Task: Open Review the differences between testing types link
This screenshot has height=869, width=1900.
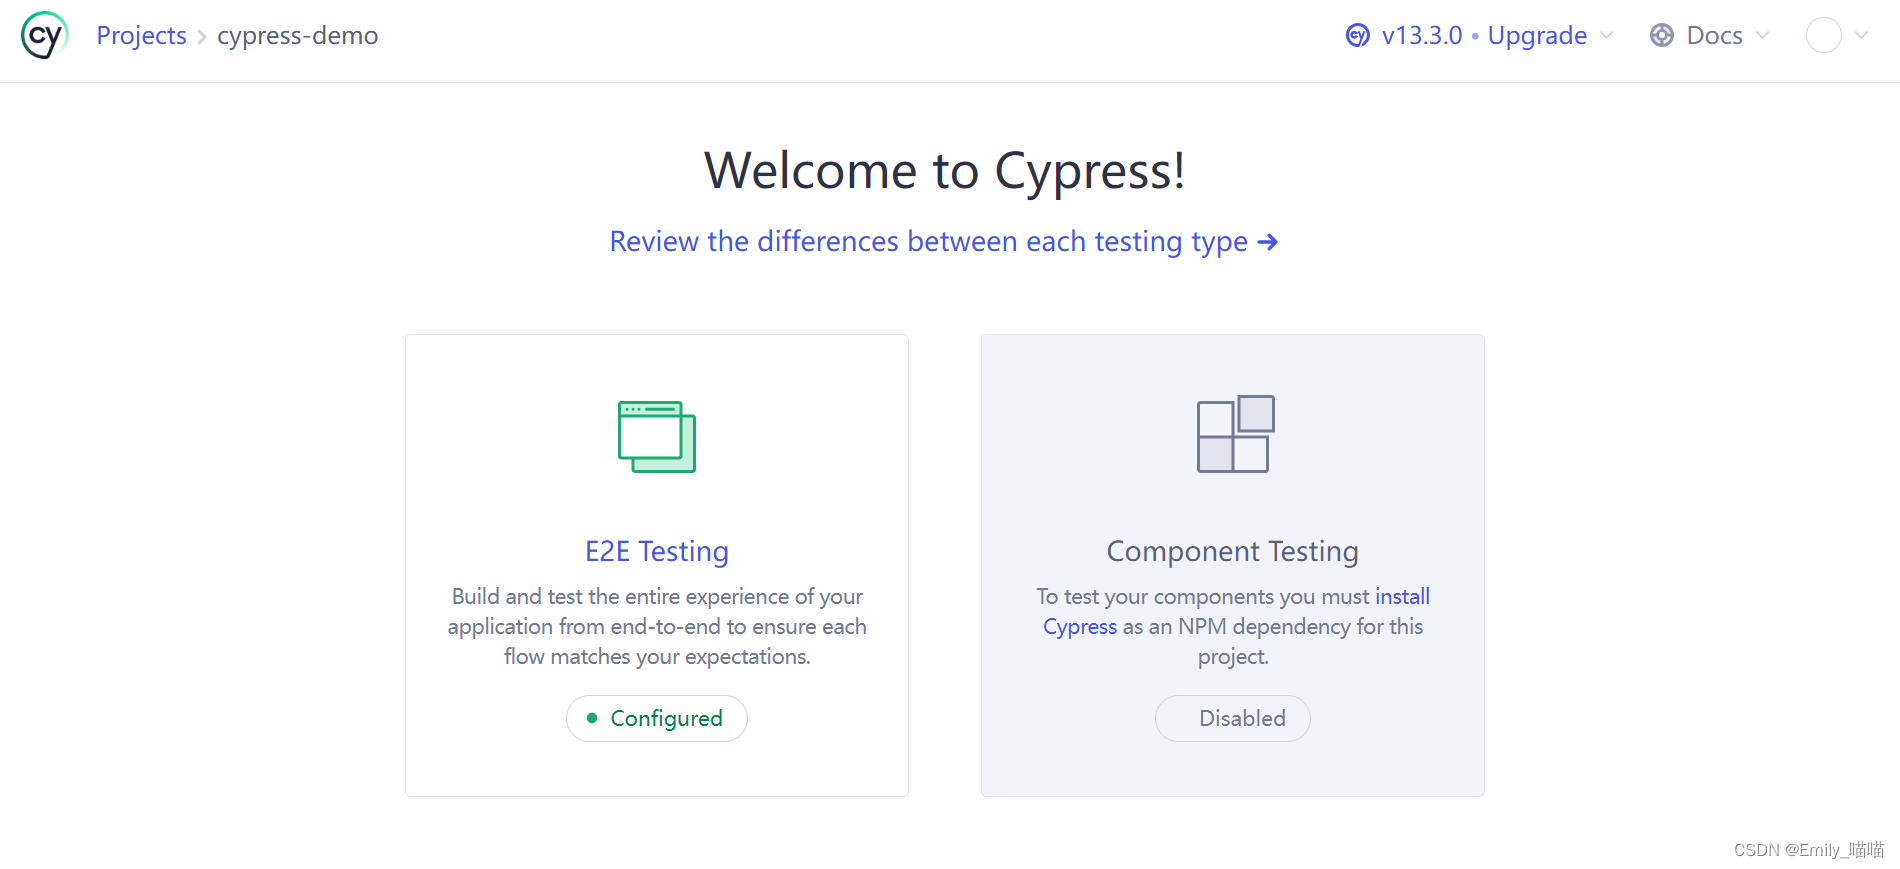Action: click(944, 242)
